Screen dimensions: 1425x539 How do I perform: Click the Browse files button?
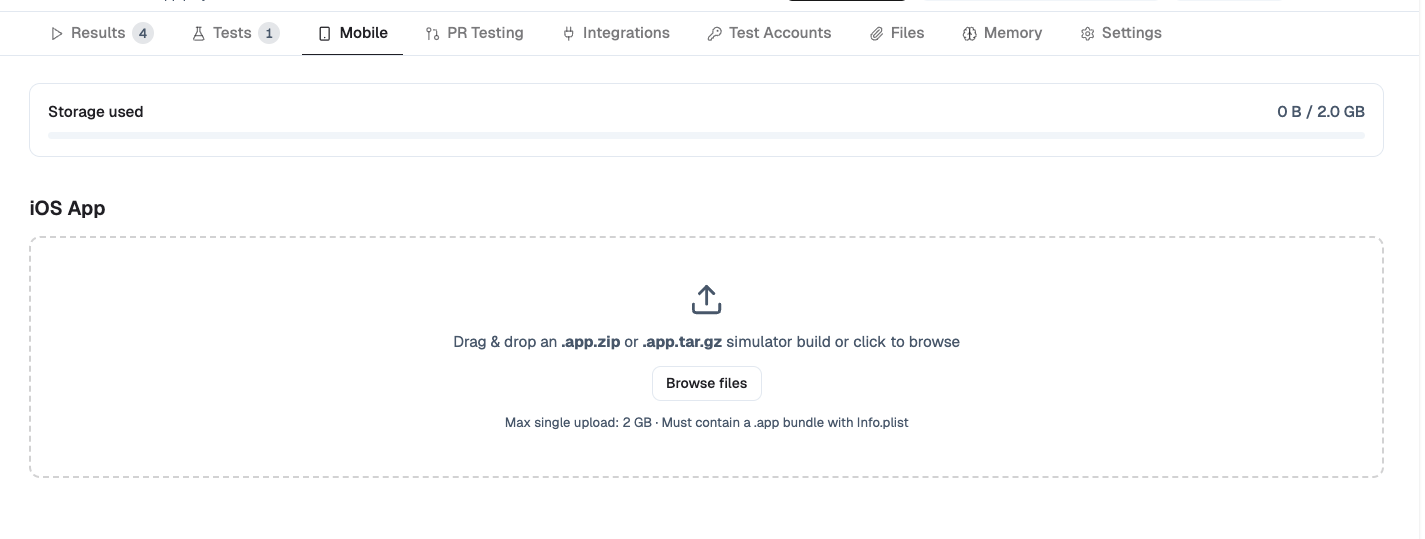(x=706, y=383)
